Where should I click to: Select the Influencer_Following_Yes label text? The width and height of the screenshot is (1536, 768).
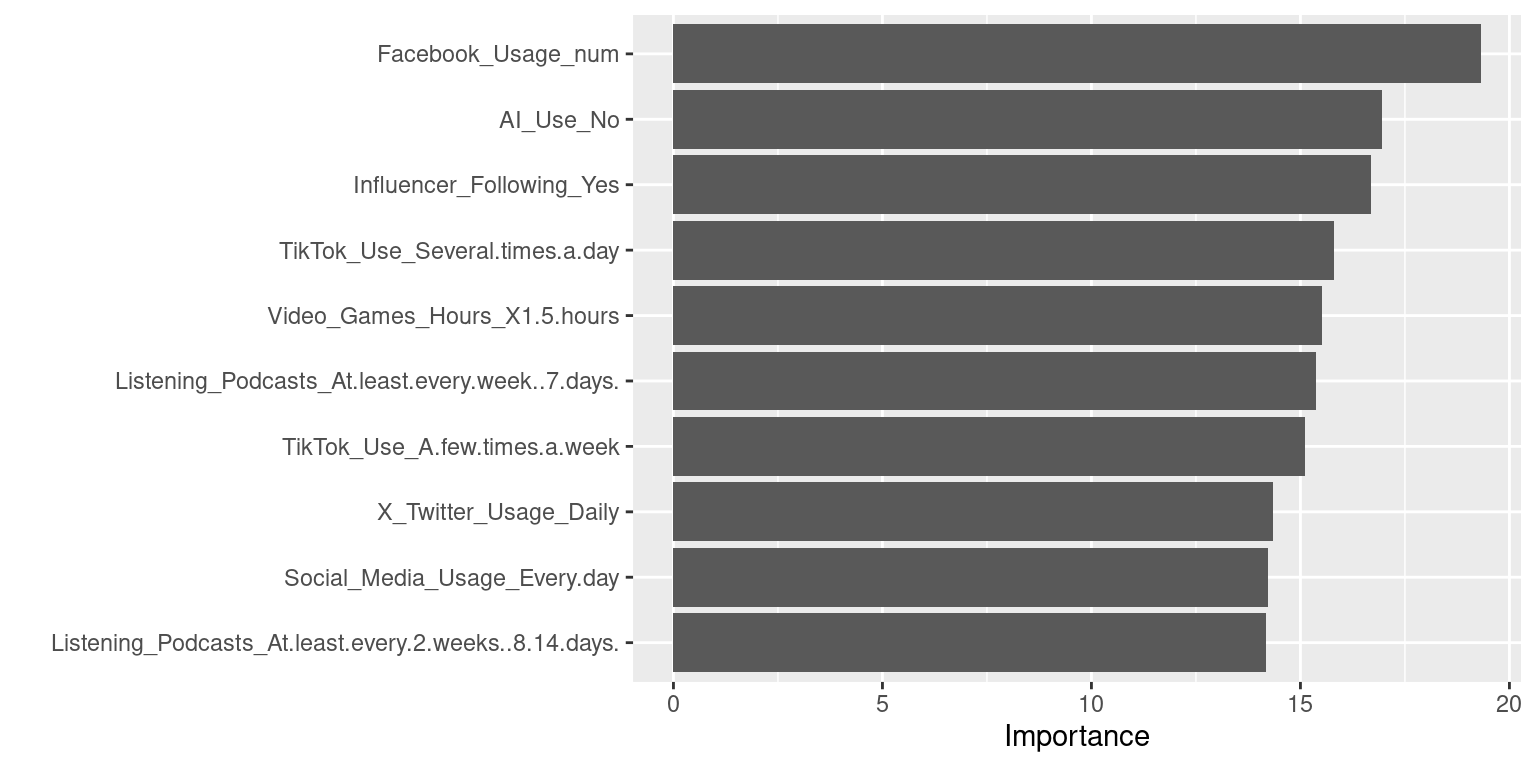(486, 185)
